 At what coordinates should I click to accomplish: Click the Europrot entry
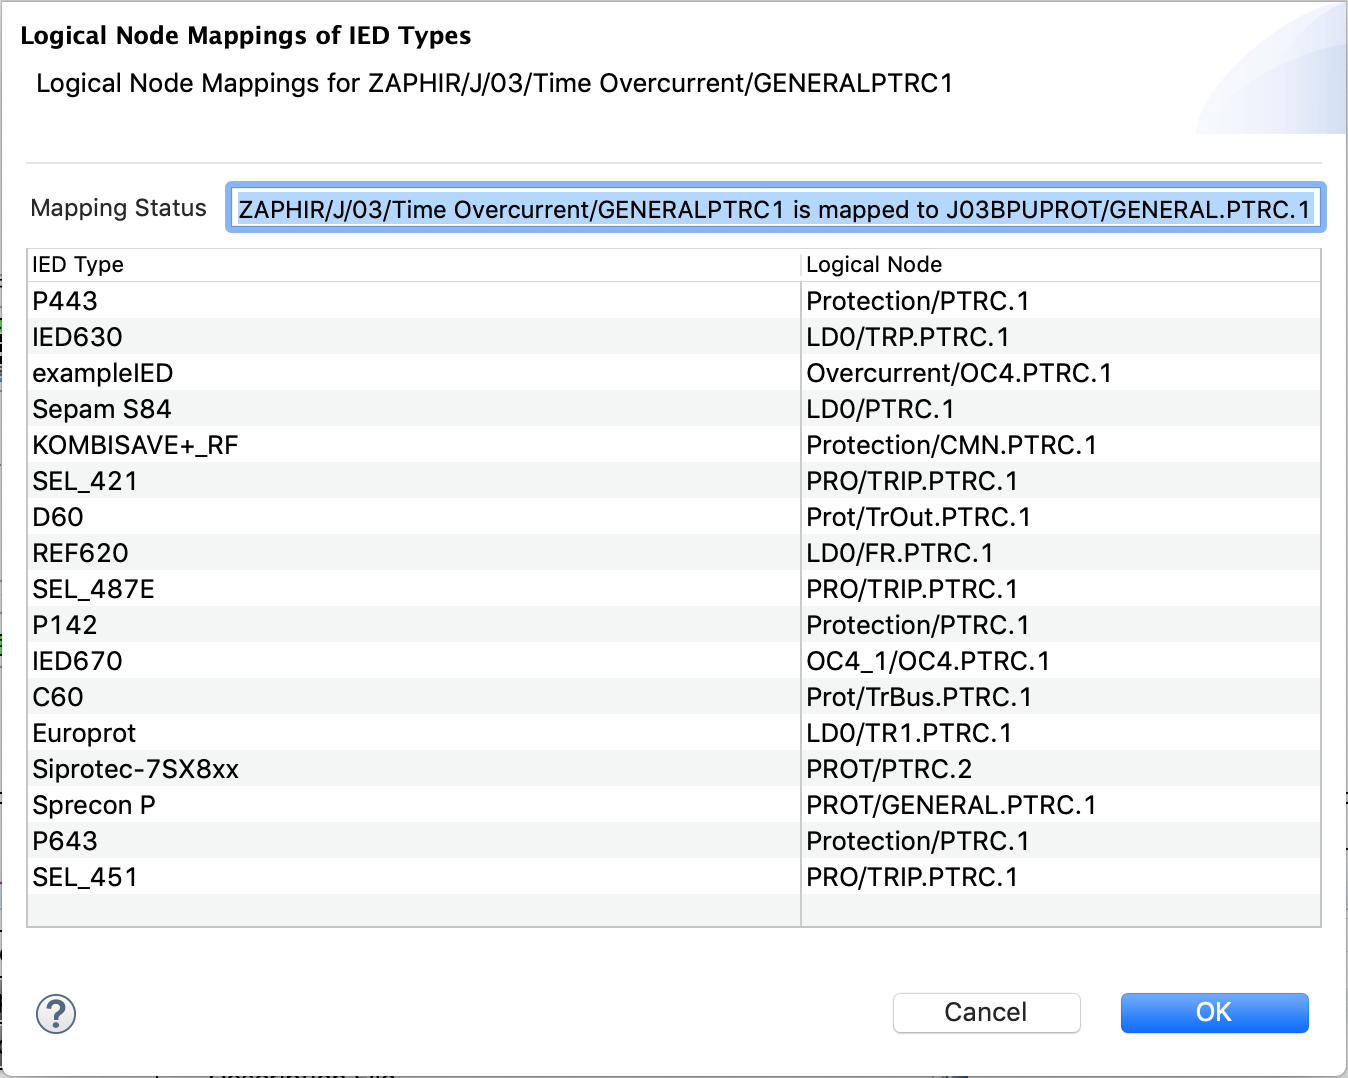click(84, 733)
